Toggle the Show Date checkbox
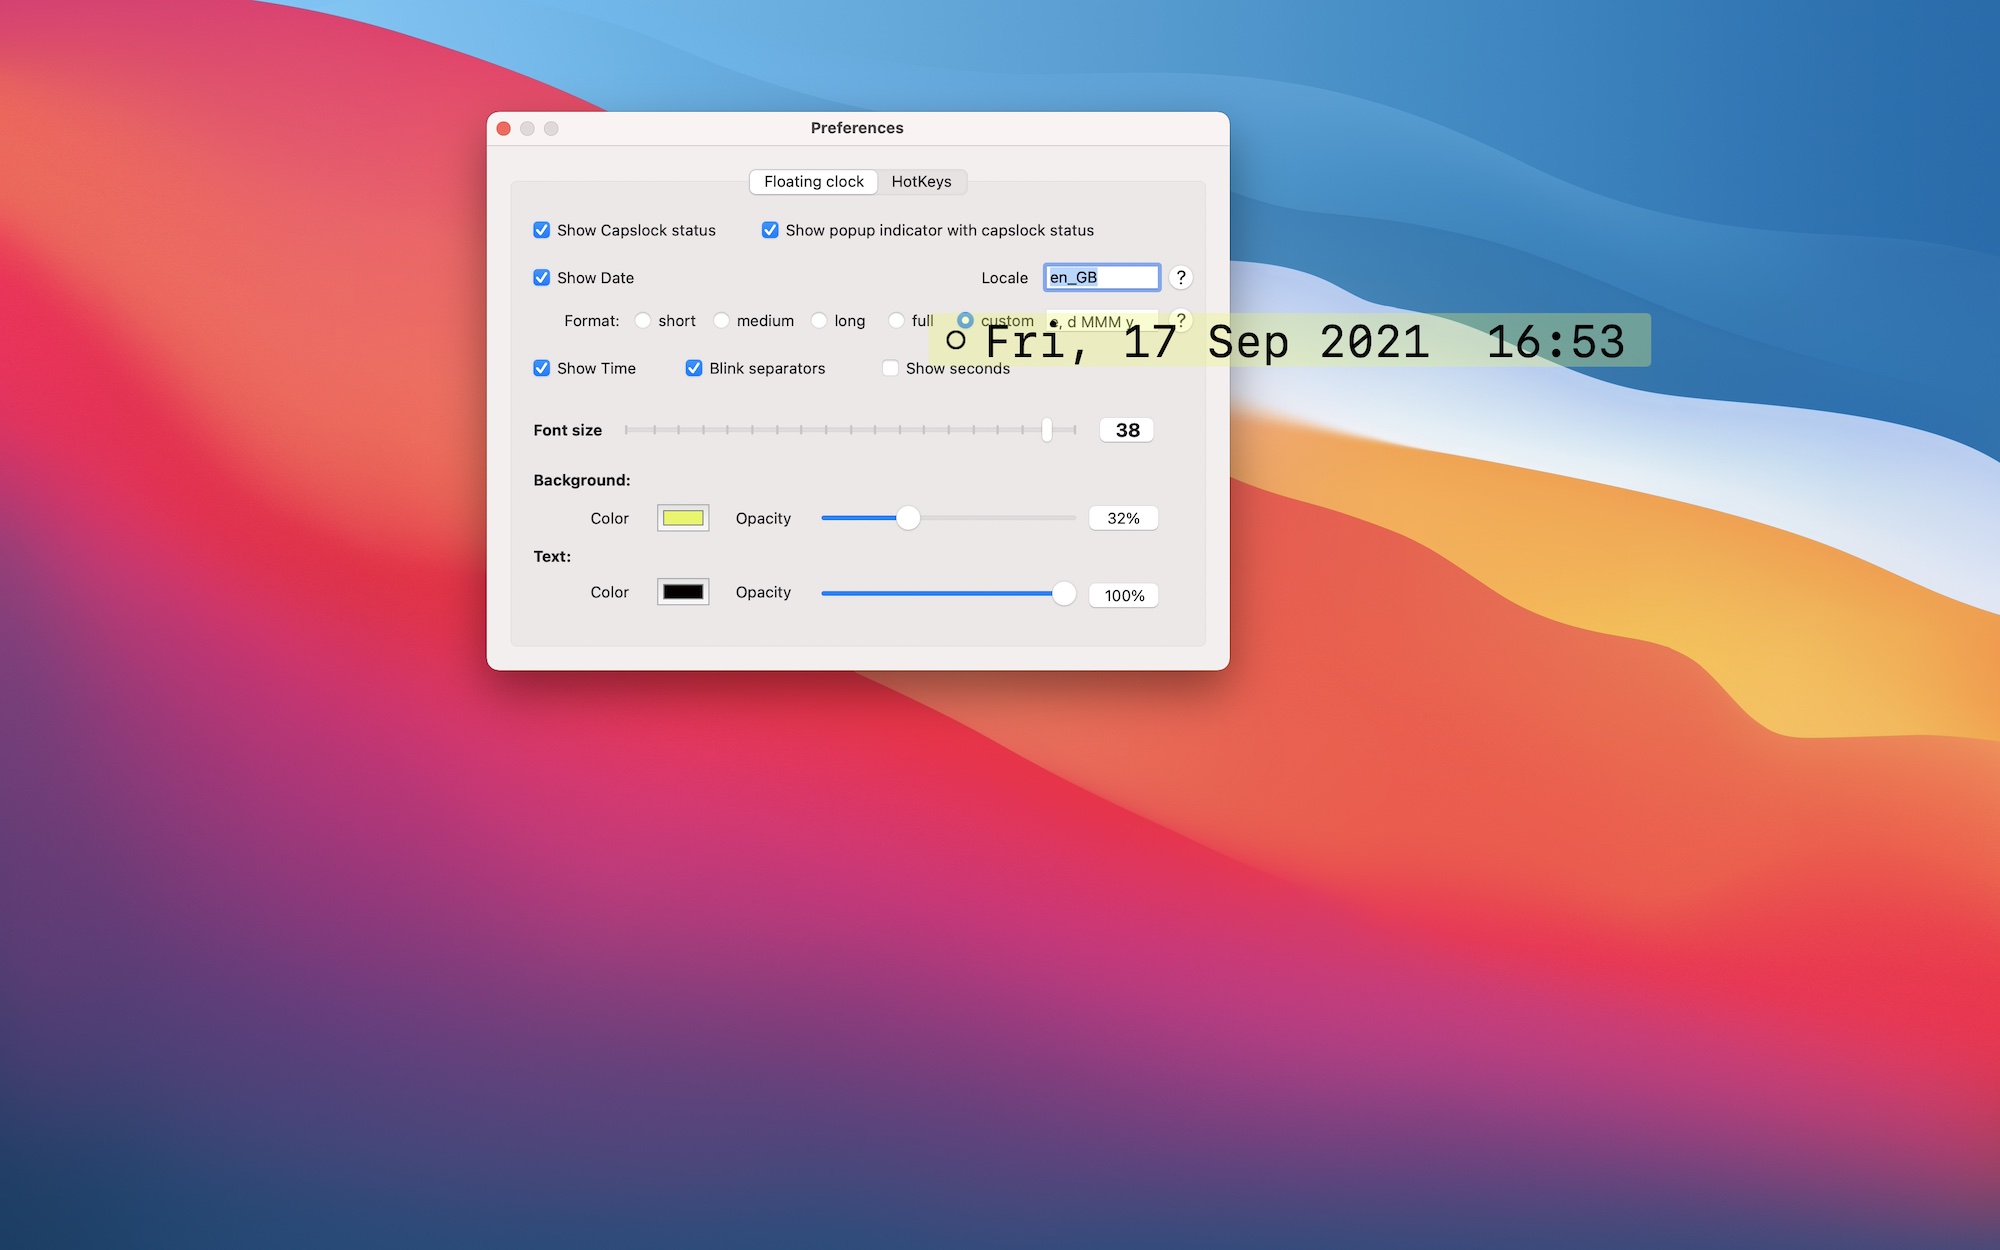Viewport: 2000px width, 1250px height. (x=542, y=278)
